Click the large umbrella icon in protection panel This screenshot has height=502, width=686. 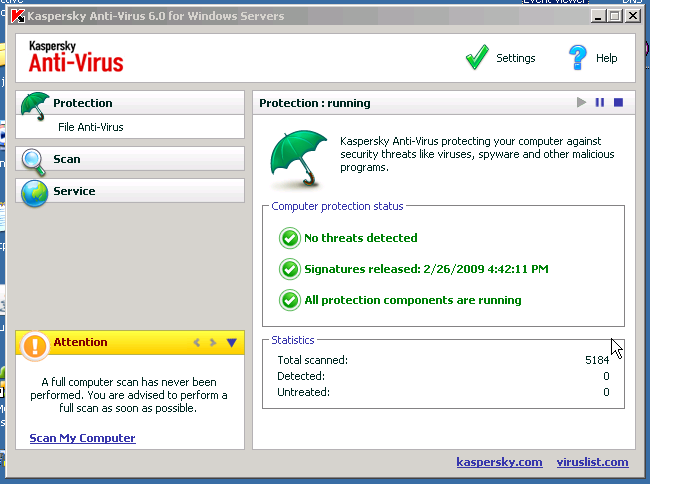coord(299,158)
